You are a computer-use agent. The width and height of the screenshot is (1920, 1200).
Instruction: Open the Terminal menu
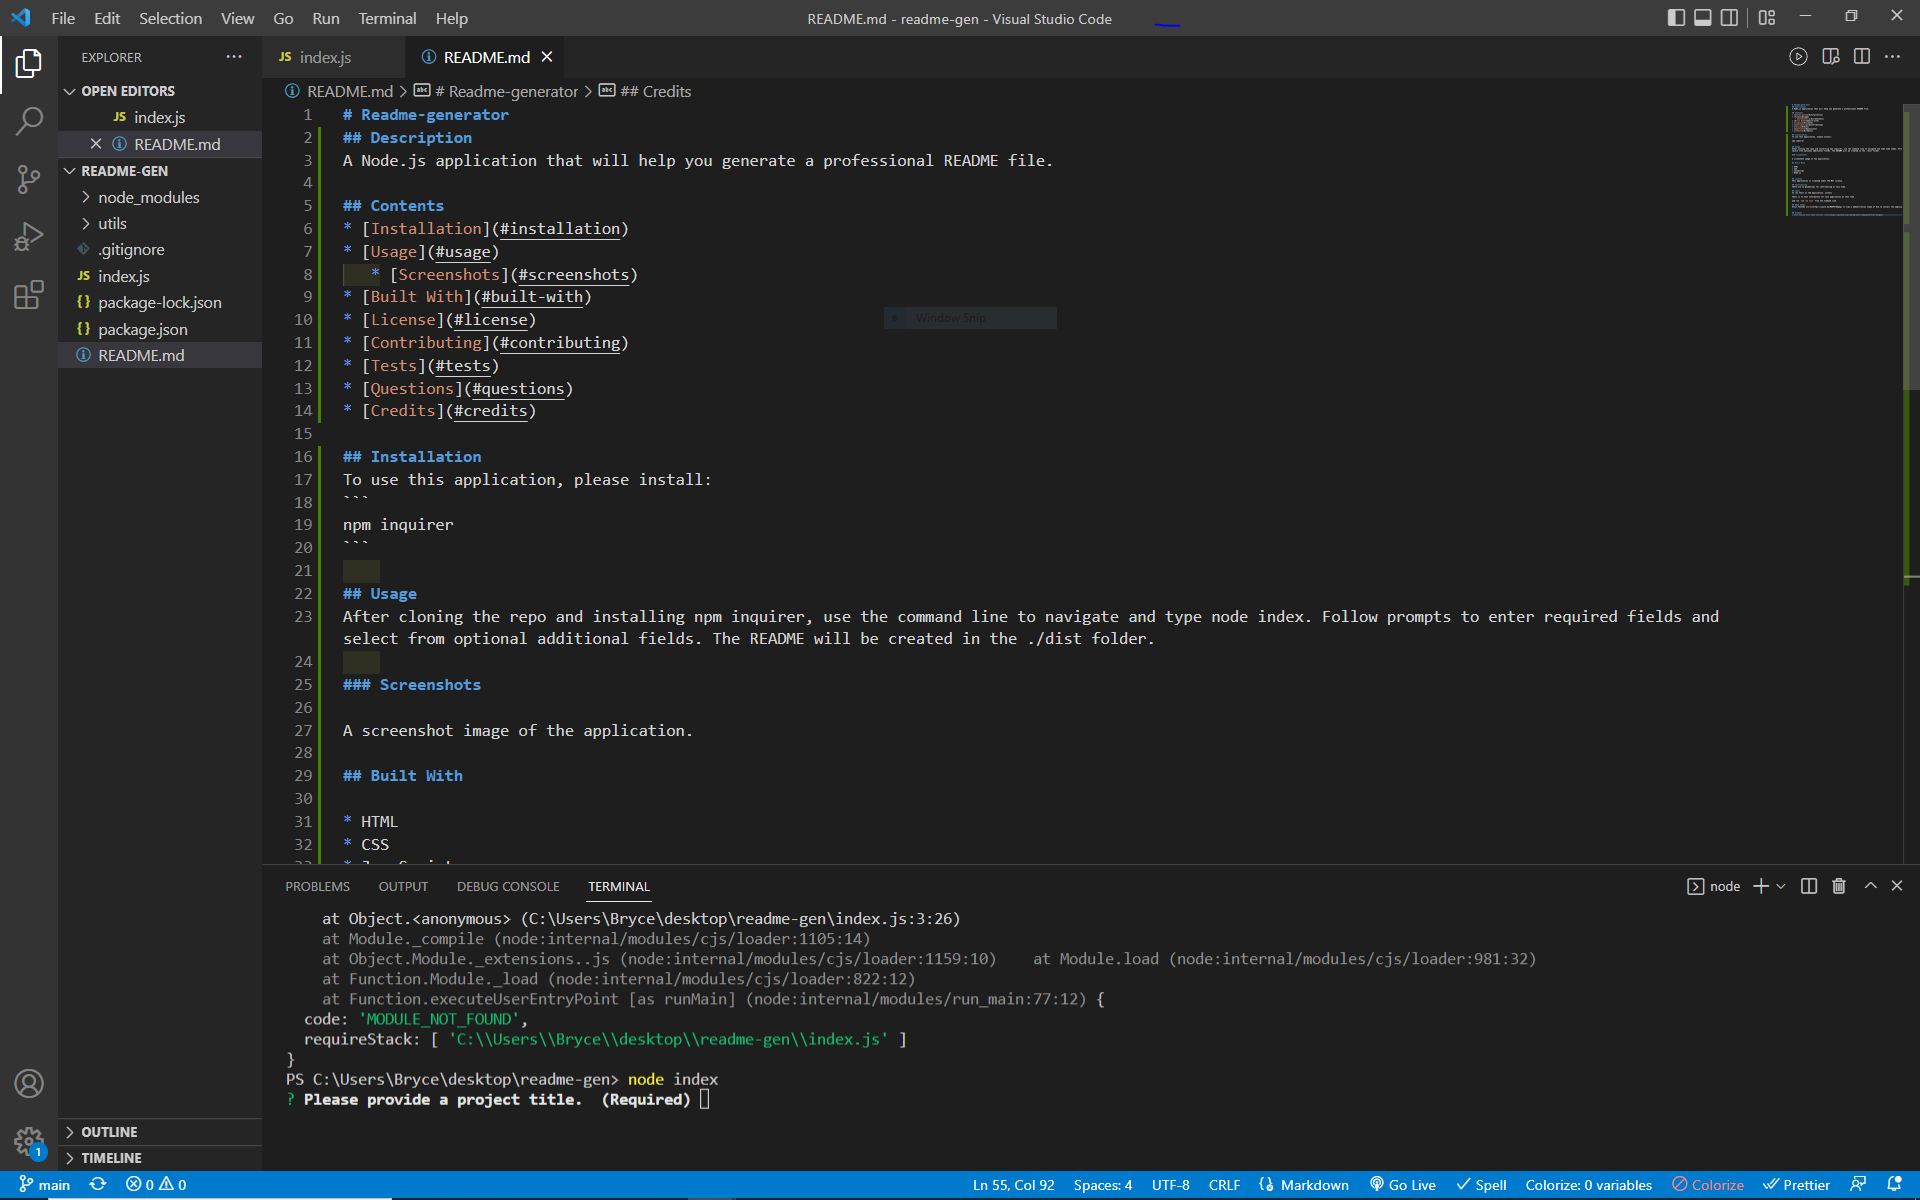coord(386,18)
